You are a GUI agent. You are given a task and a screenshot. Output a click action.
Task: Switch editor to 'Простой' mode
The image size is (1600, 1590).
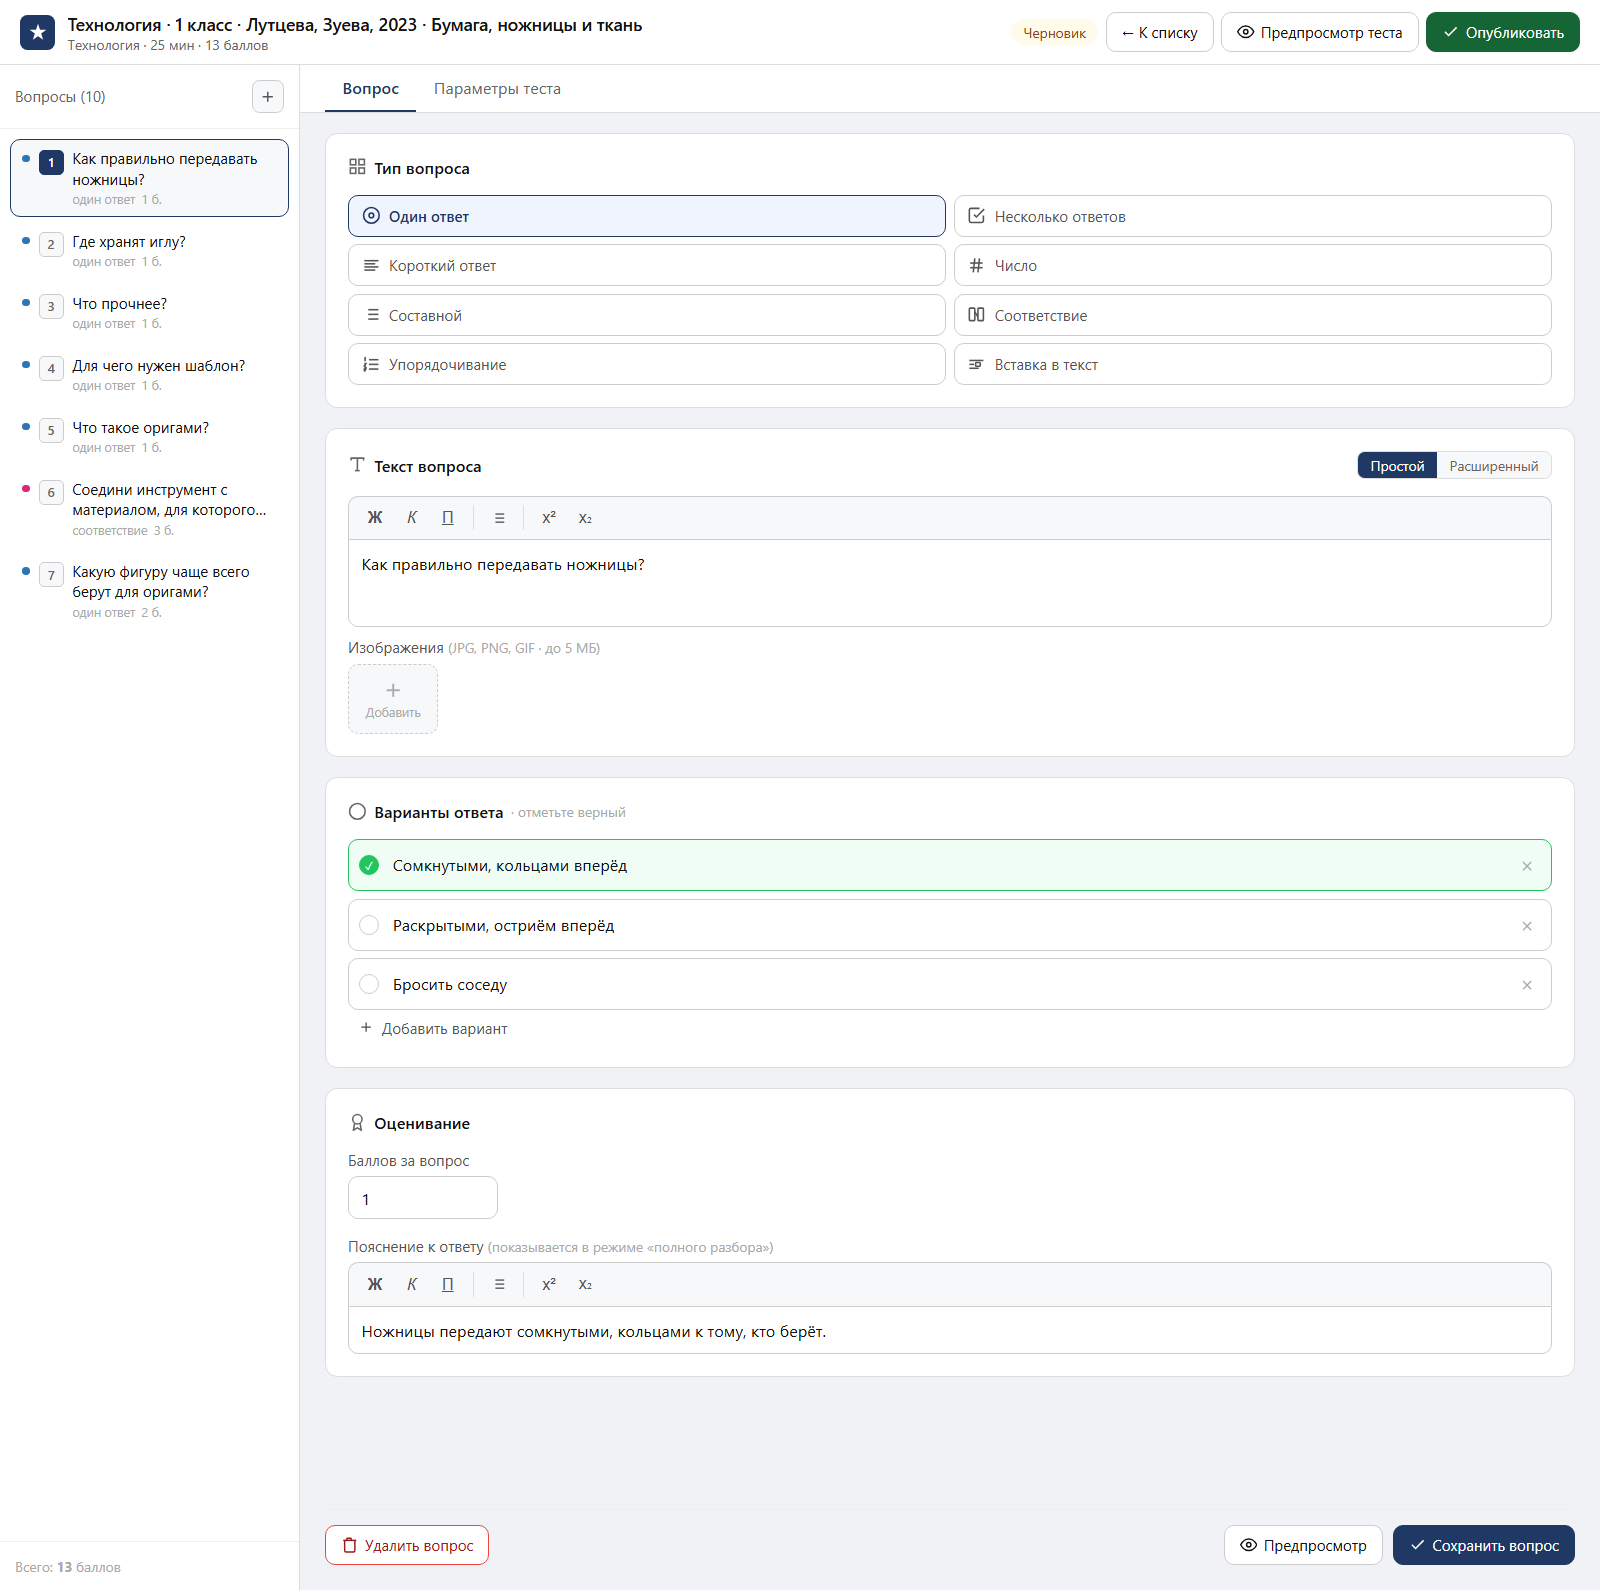1397,466
